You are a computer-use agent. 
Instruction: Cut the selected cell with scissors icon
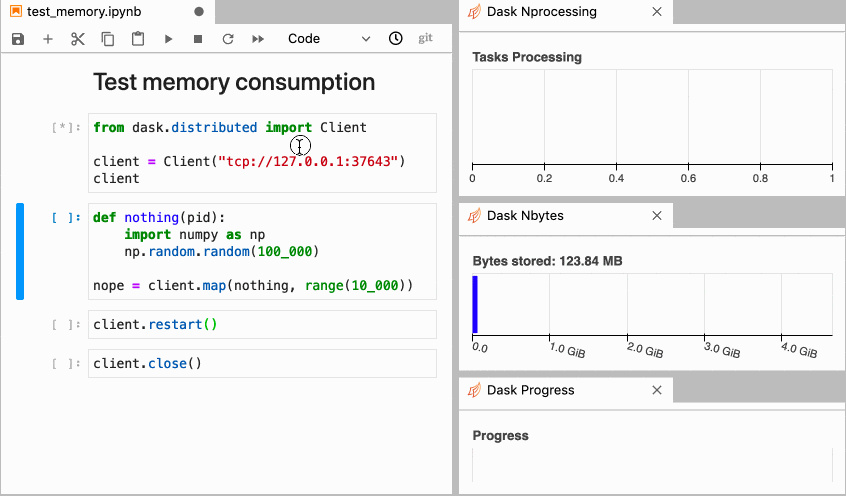tap(78, 39)
